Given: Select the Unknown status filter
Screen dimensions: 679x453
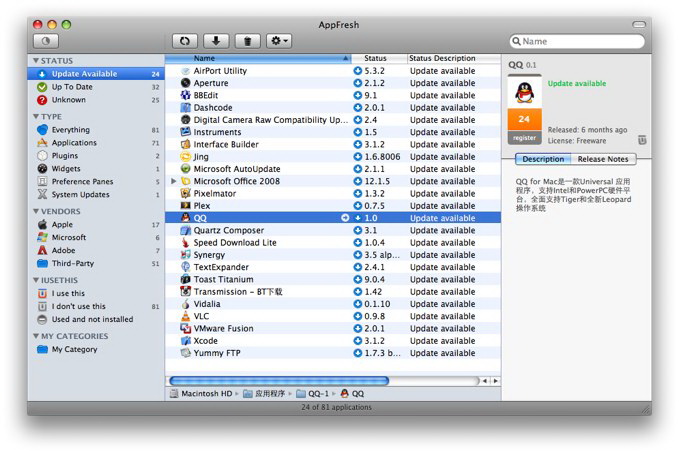Looking at the screenshot, I should coord(96,100).
